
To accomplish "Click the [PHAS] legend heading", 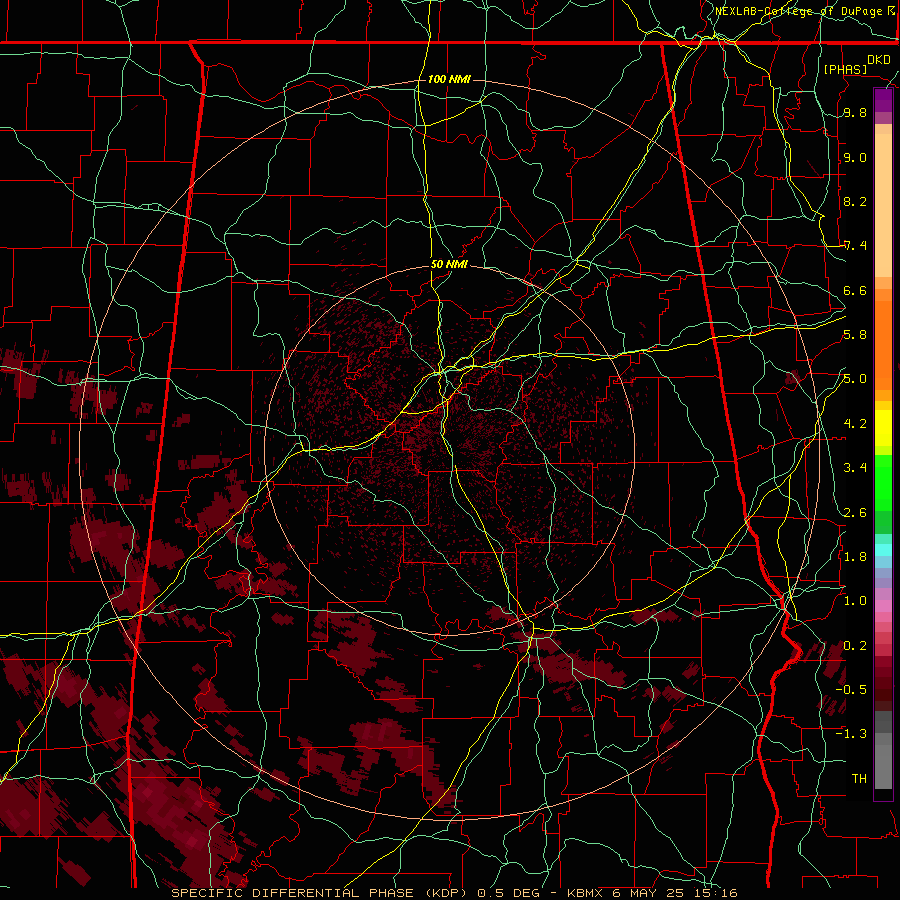I will click(x=845, y=69).
